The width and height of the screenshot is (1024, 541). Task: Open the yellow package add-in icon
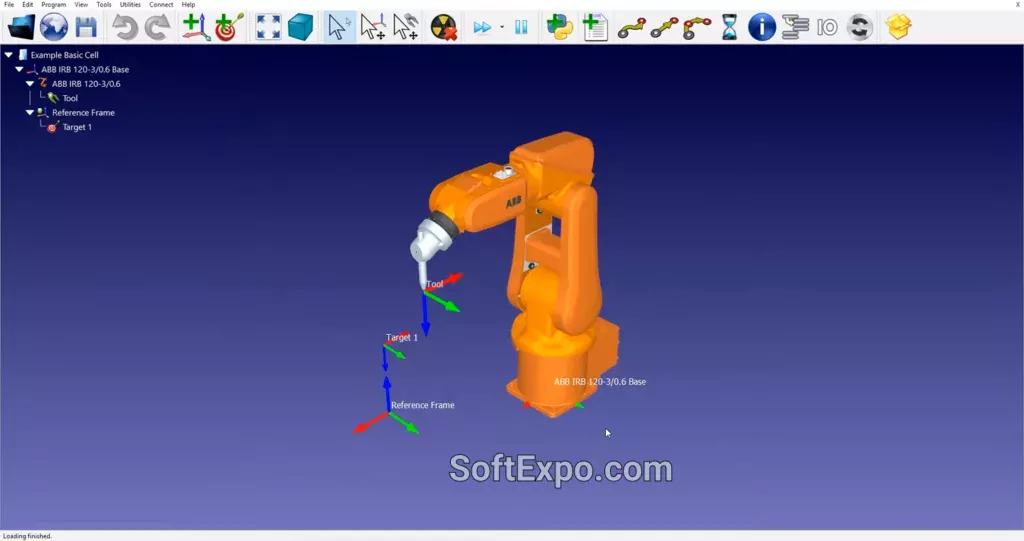click(899, 27)
